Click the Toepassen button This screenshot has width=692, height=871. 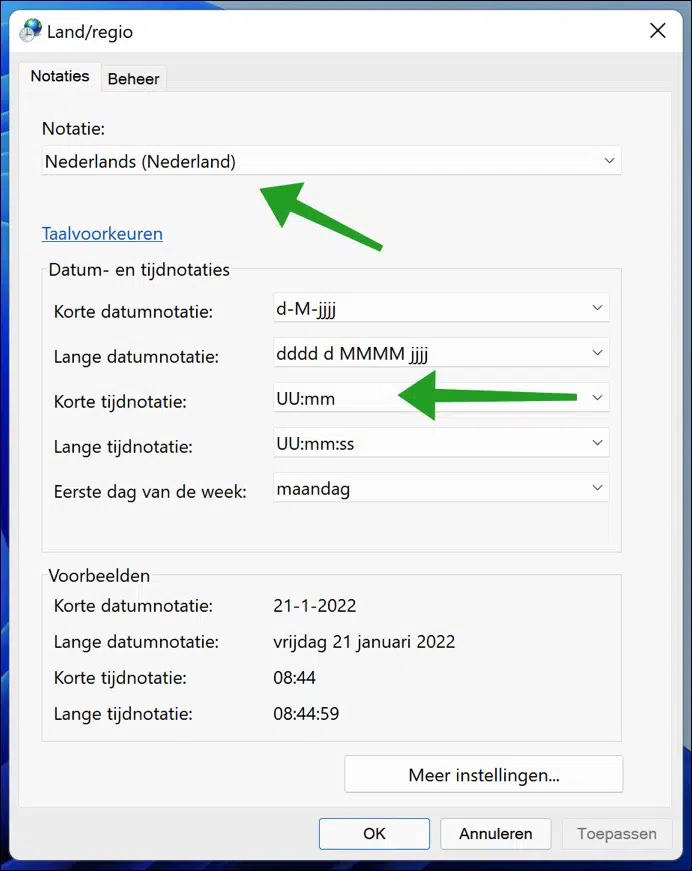(x=616, y=833)
